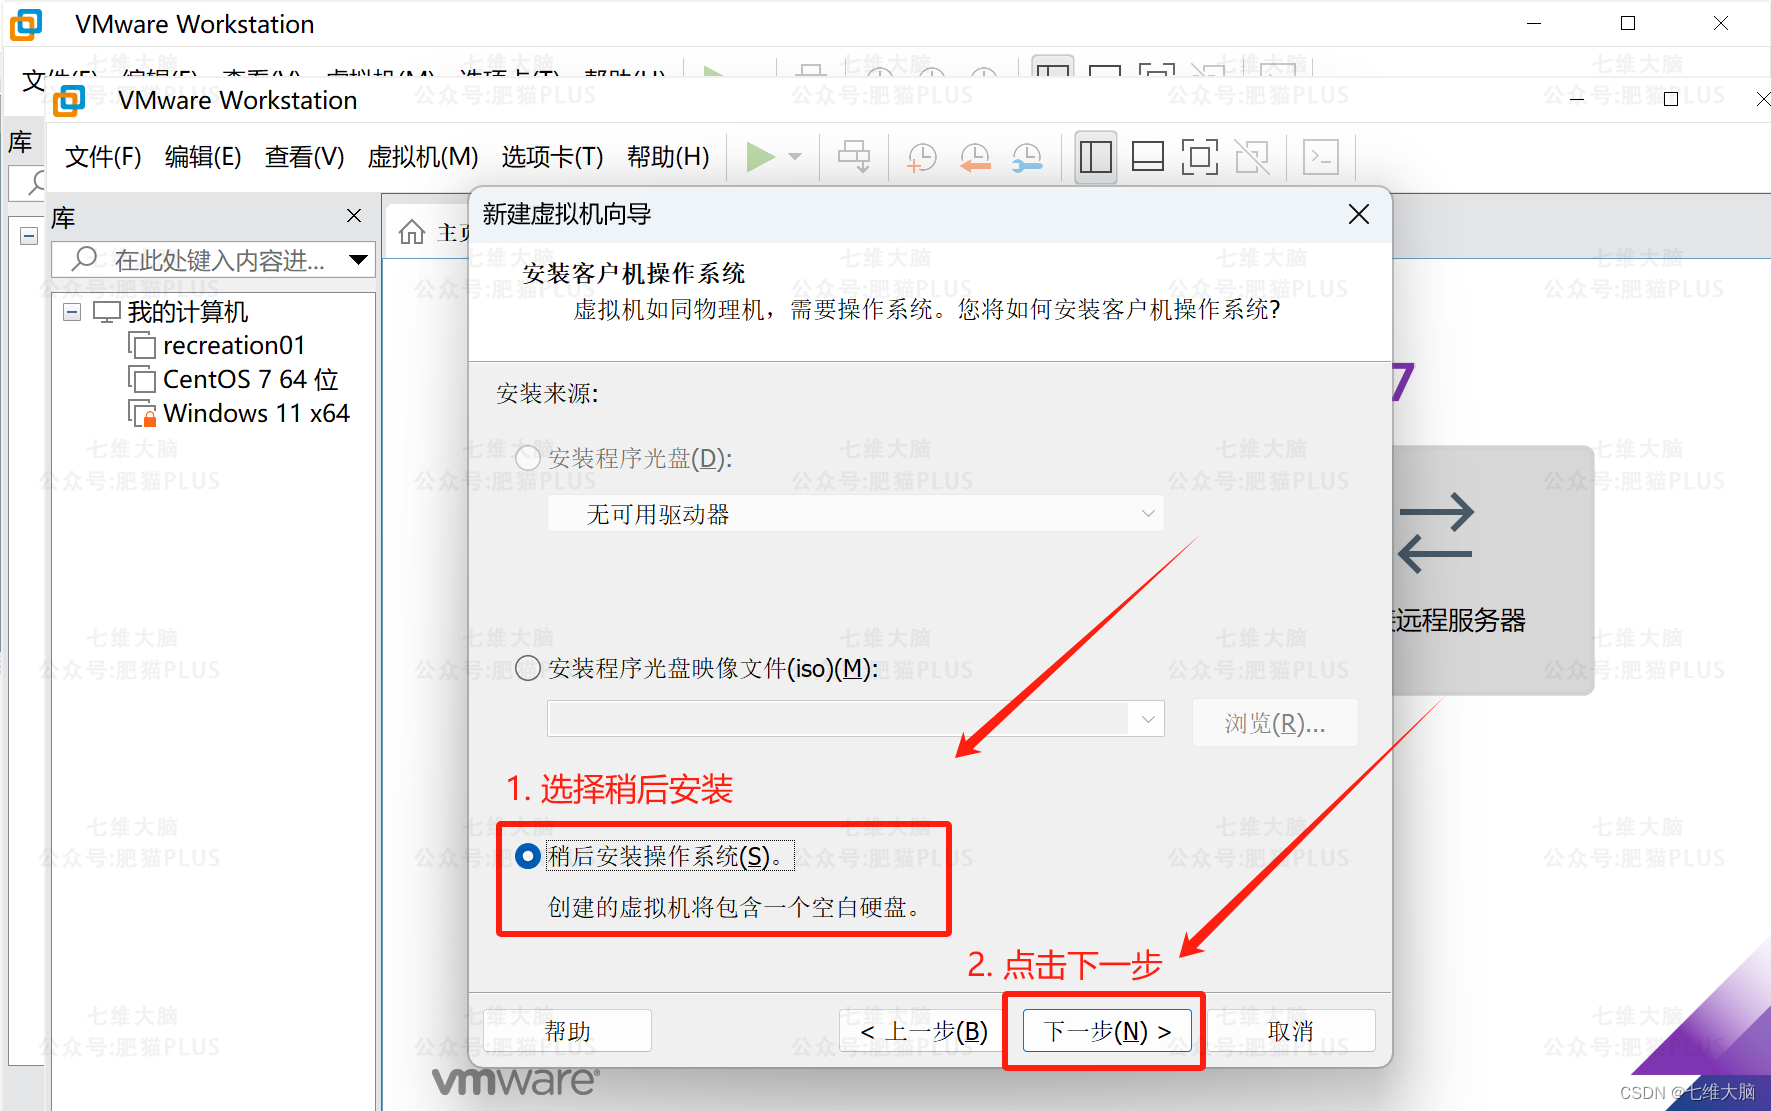Click the back window's VMware logo icon

pyautogui.click(x=26, y=24)
